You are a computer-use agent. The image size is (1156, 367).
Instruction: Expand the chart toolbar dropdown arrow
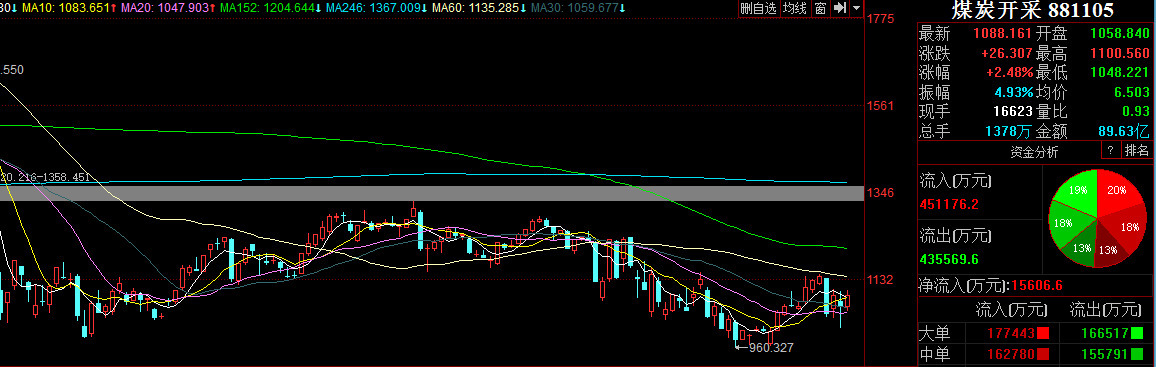[855, 8]
